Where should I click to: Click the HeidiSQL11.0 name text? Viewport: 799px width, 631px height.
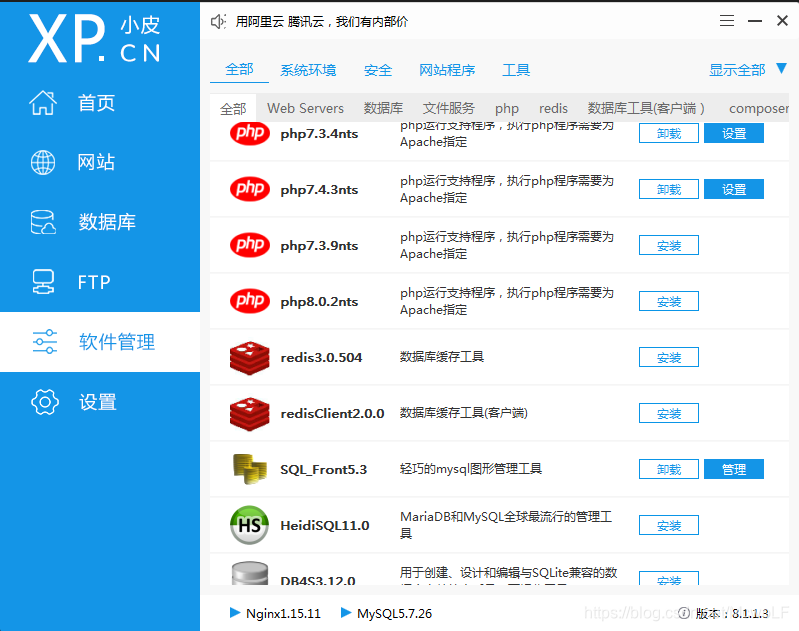tap(325, 525)
